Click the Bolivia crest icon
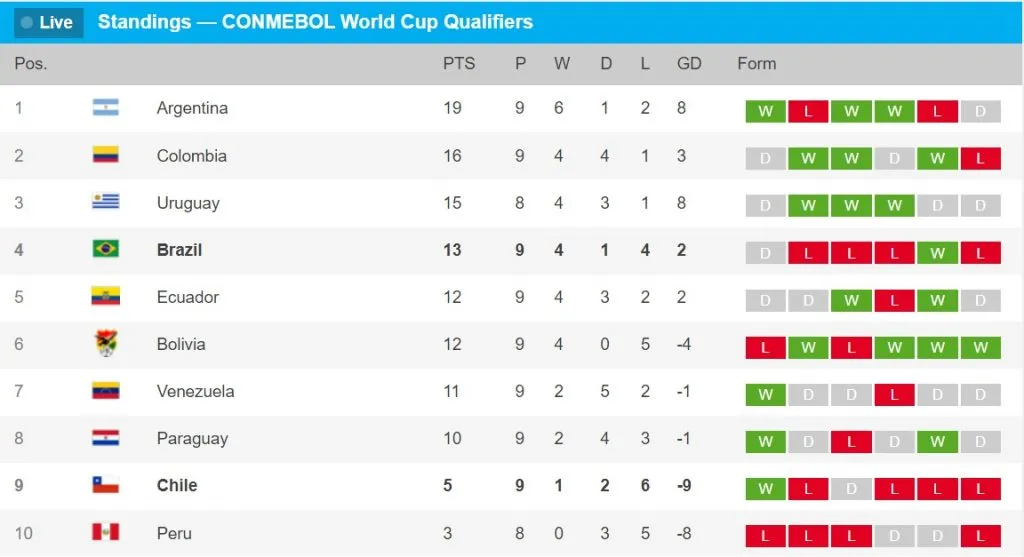Screen dimensions: 1024x557 click(105, 344)
